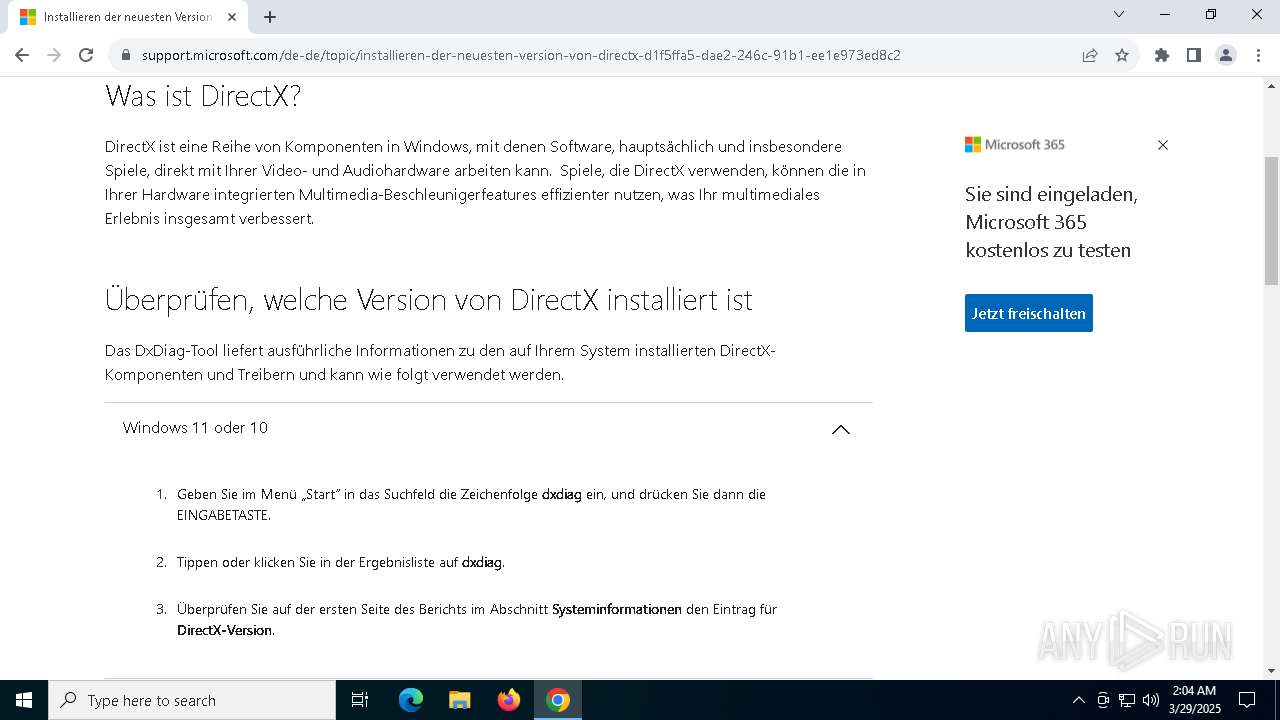
Task: Switch to Chrome in the taskbar
Action: (x=558, y=700)
